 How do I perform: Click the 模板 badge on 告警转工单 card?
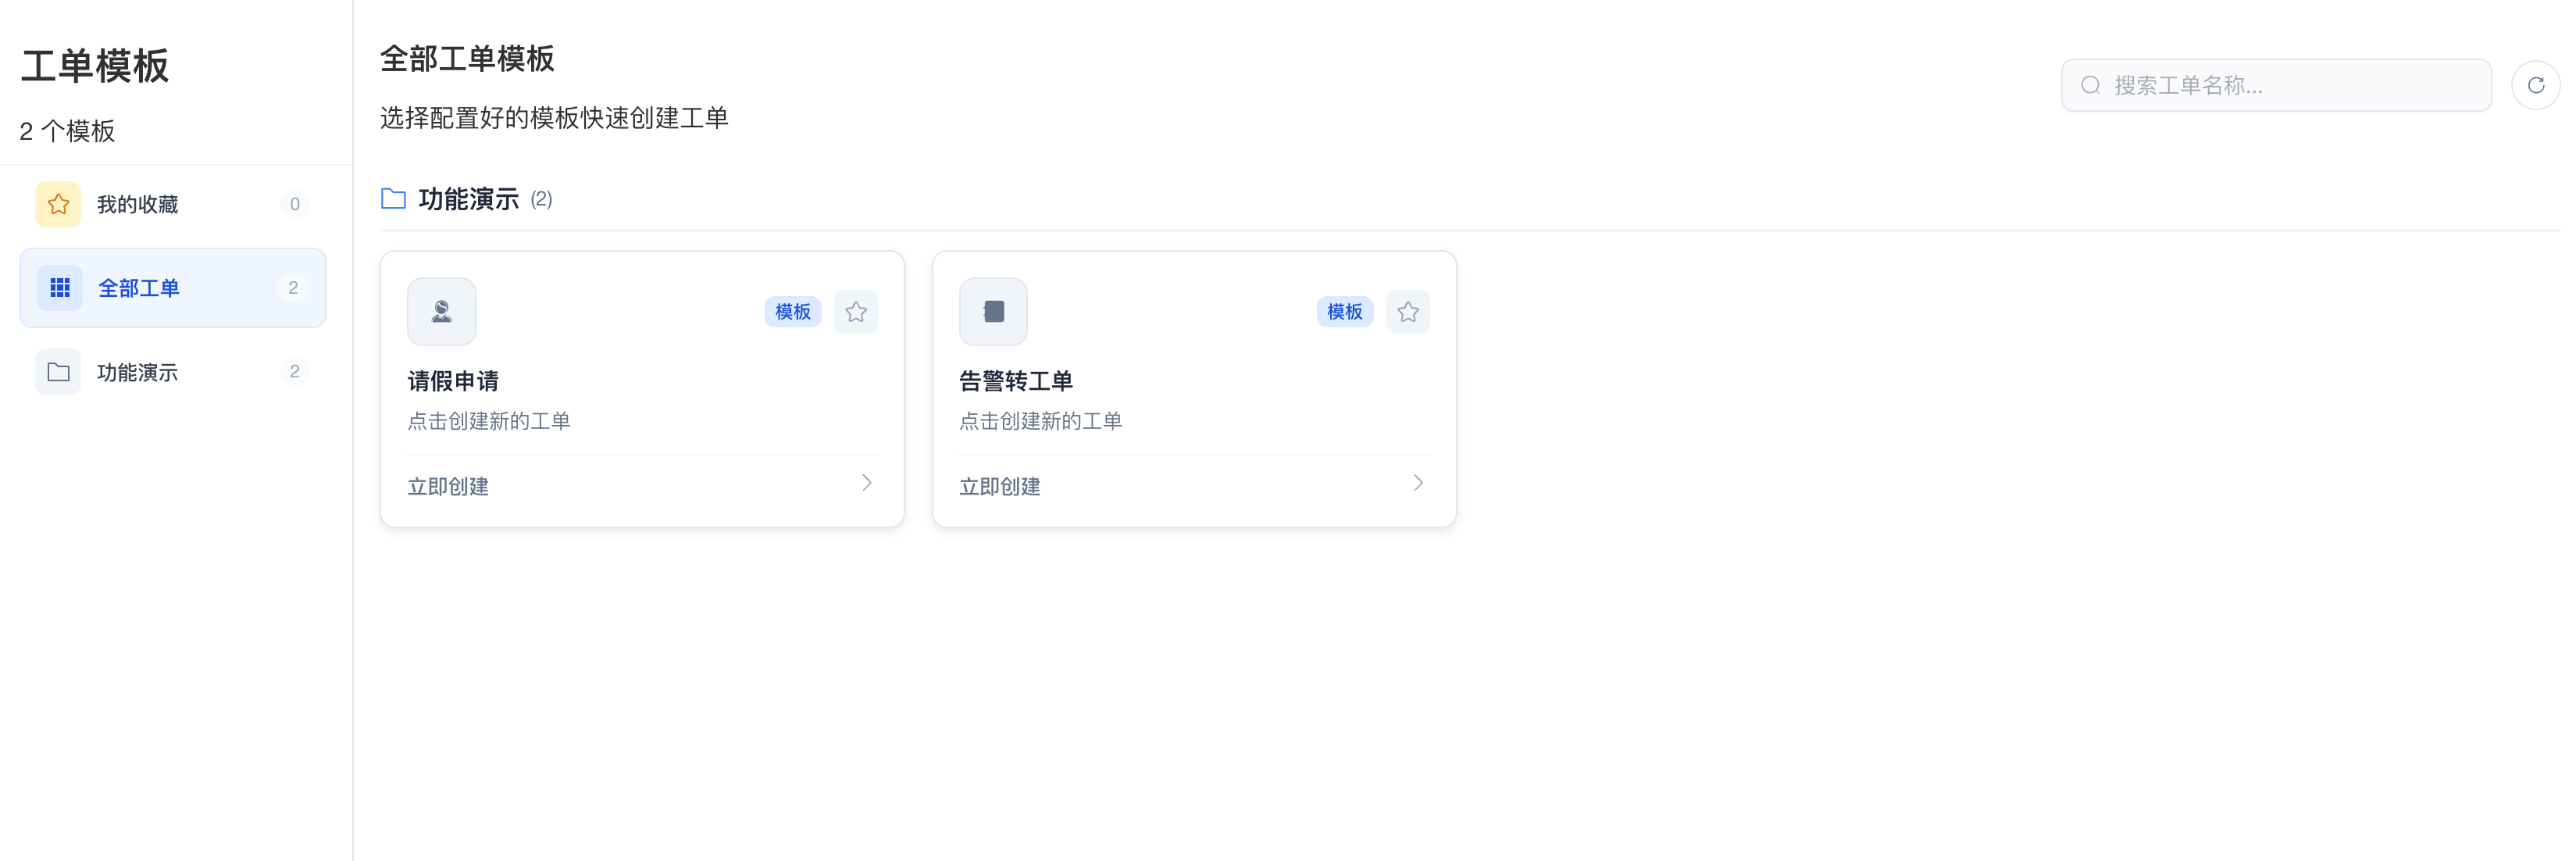1344,311
